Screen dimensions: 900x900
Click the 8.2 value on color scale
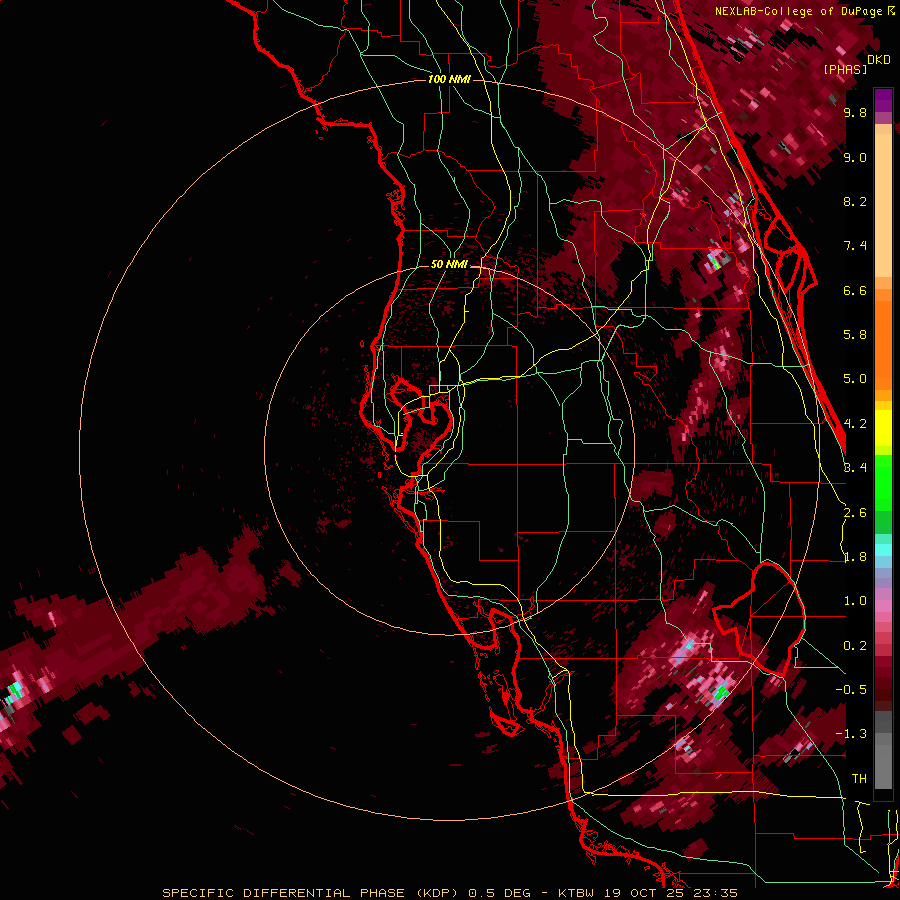855,201
